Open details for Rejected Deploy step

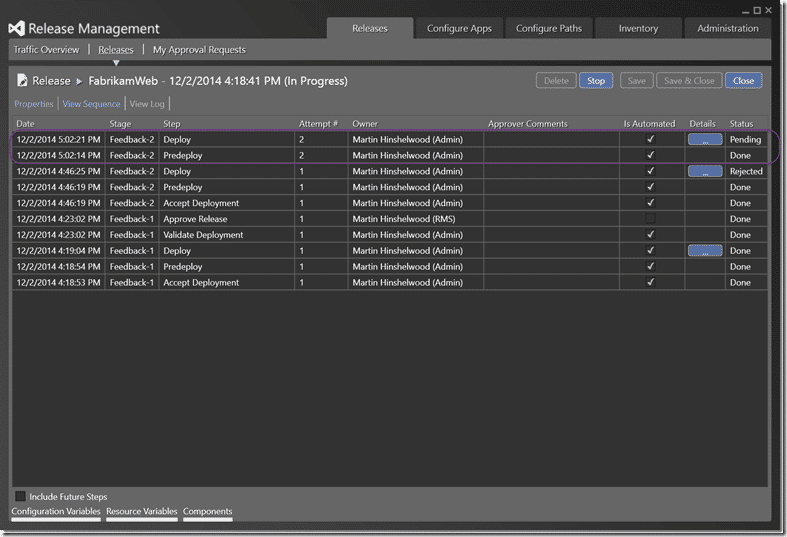pyautogui.click(x=705, y=171)
